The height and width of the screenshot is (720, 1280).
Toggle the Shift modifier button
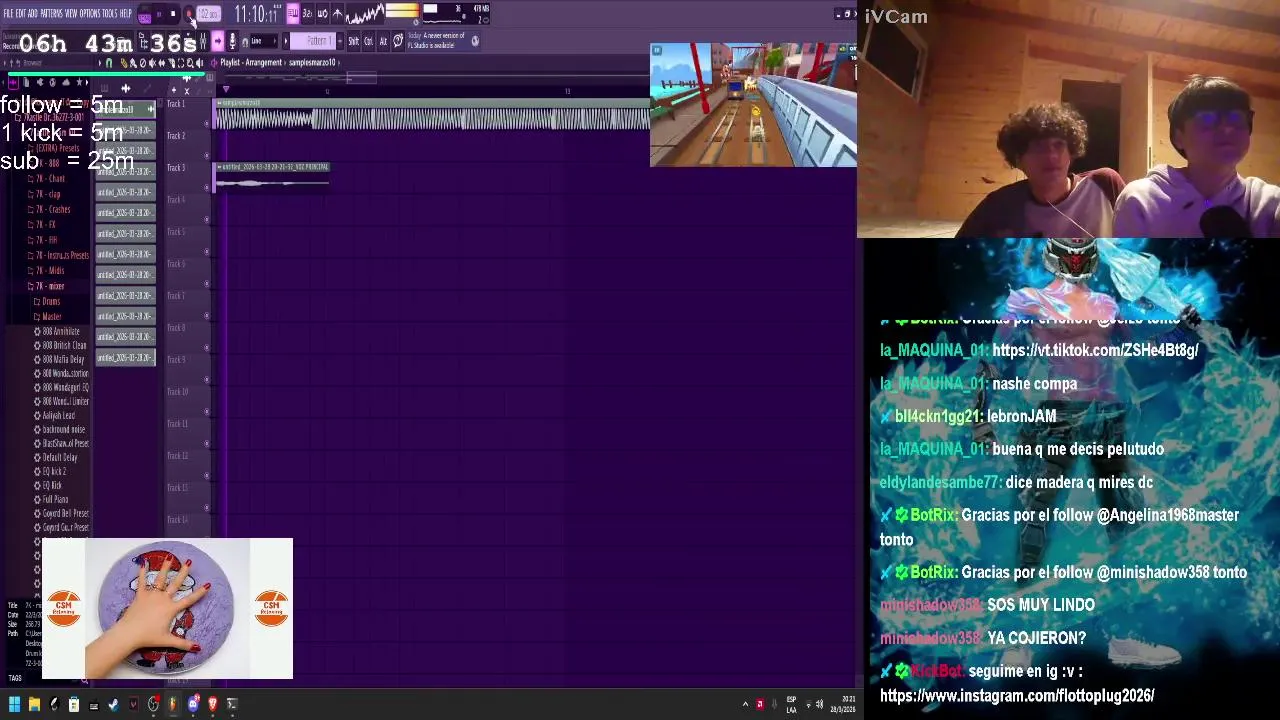353,40
